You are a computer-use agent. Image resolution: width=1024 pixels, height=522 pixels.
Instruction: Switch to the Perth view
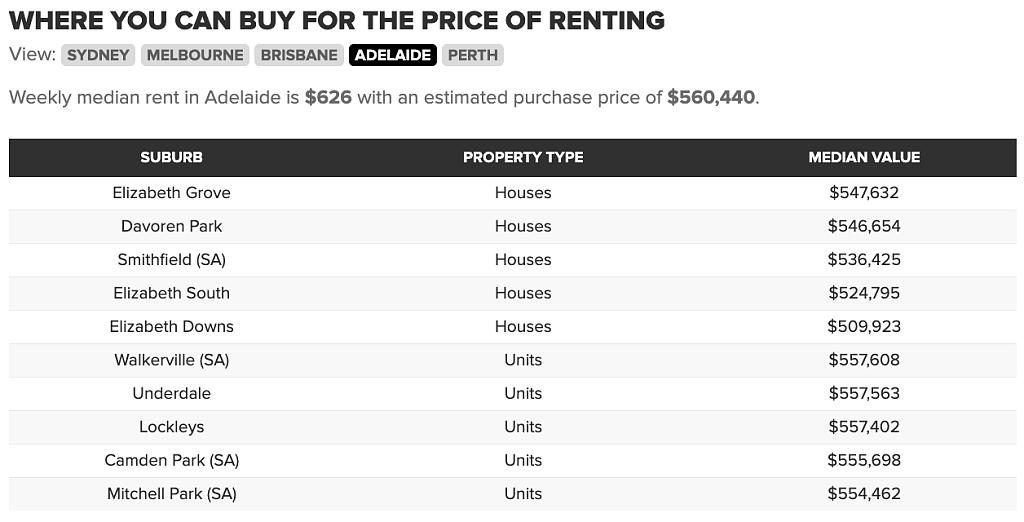pyautogui.click(x=473, y=55)
